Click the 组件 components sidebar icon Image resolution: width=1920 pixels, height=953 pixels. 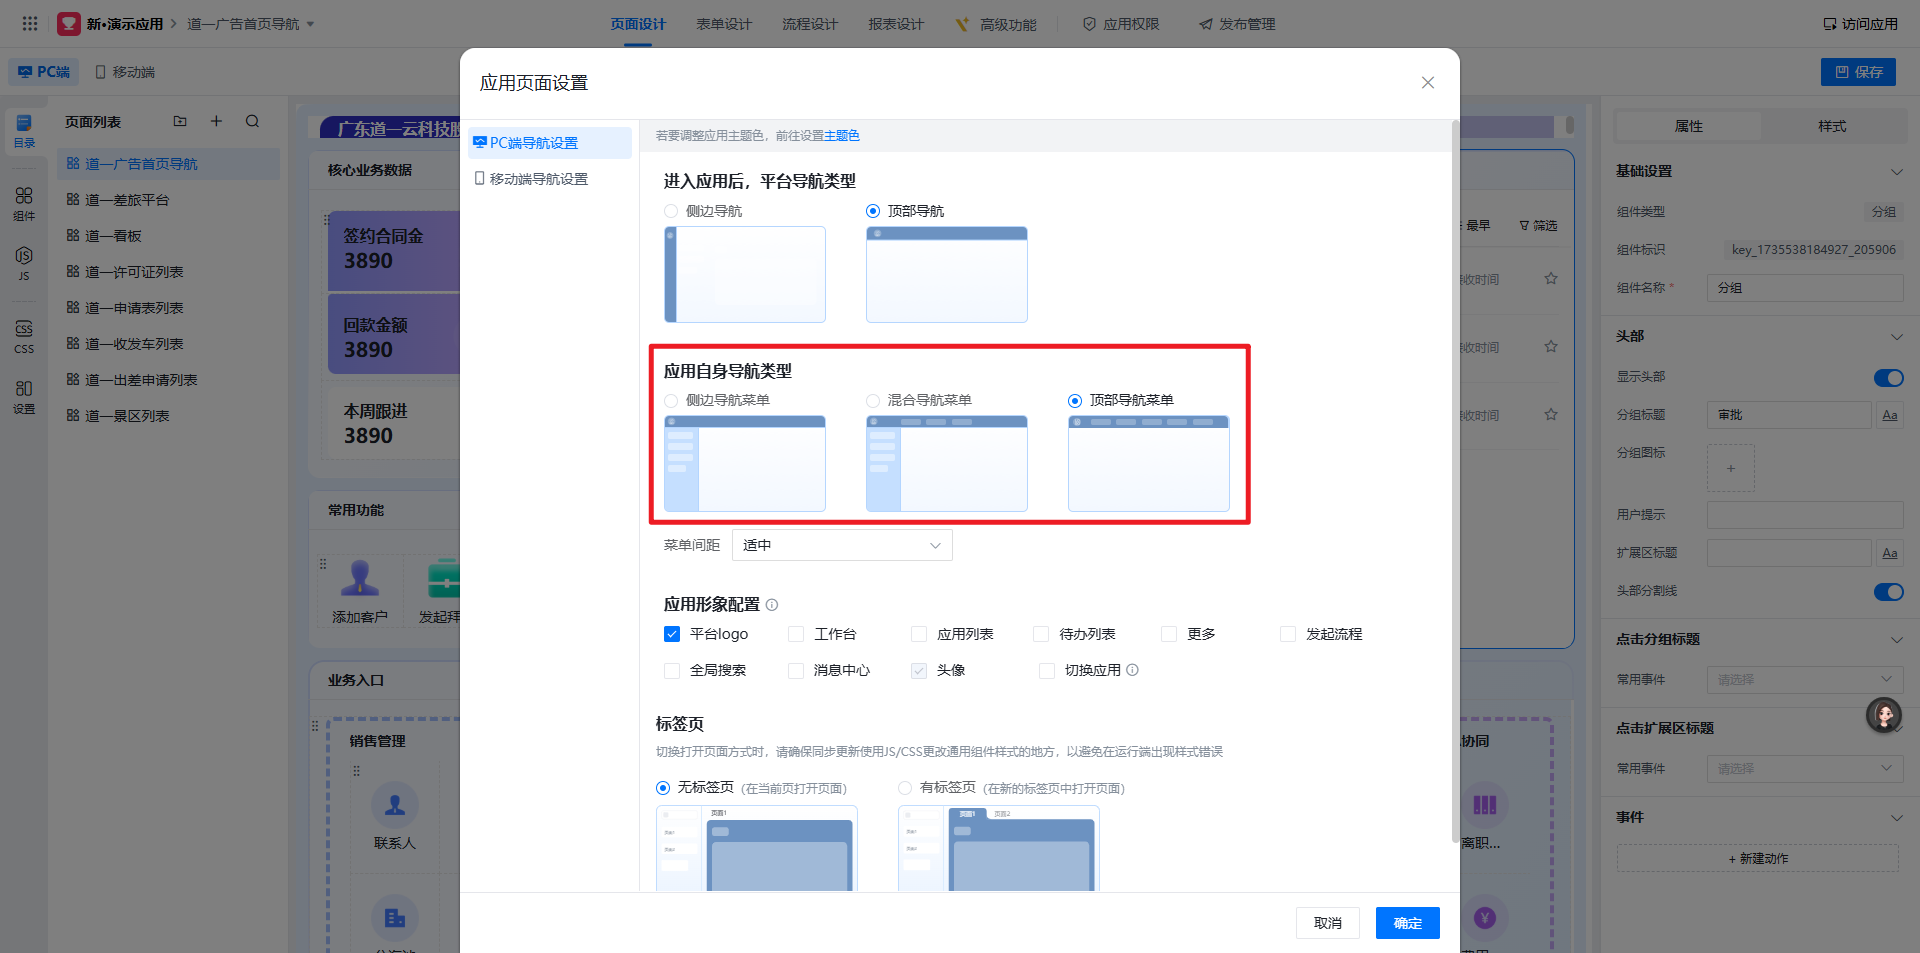point(24,203)
